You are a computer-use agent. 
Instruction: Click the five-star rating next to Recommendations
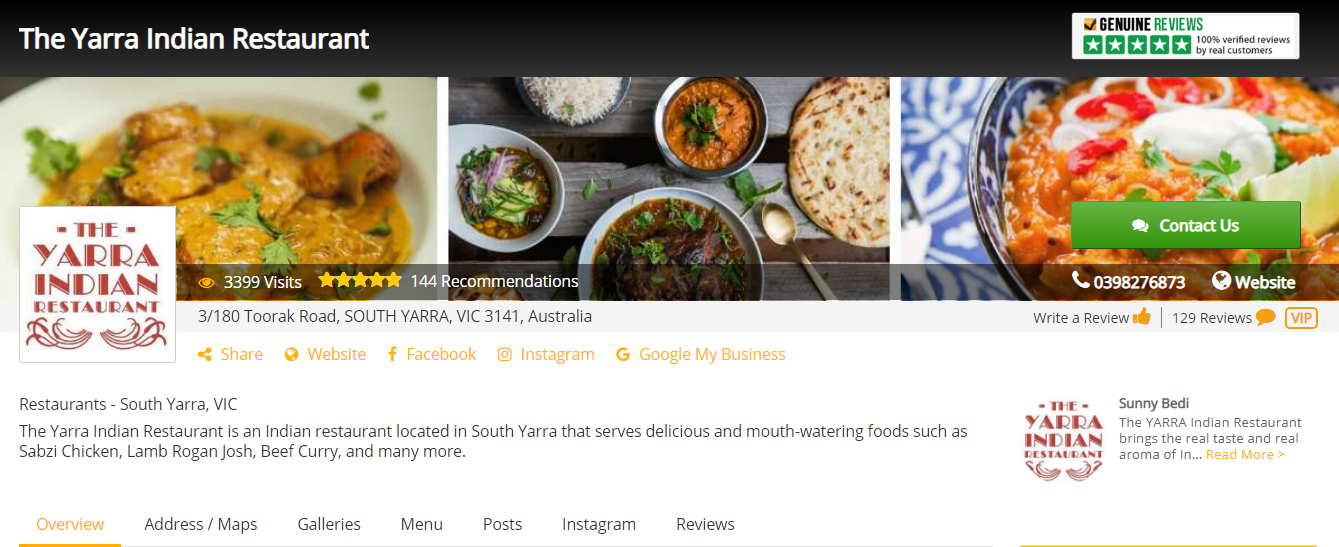(360, 281)
